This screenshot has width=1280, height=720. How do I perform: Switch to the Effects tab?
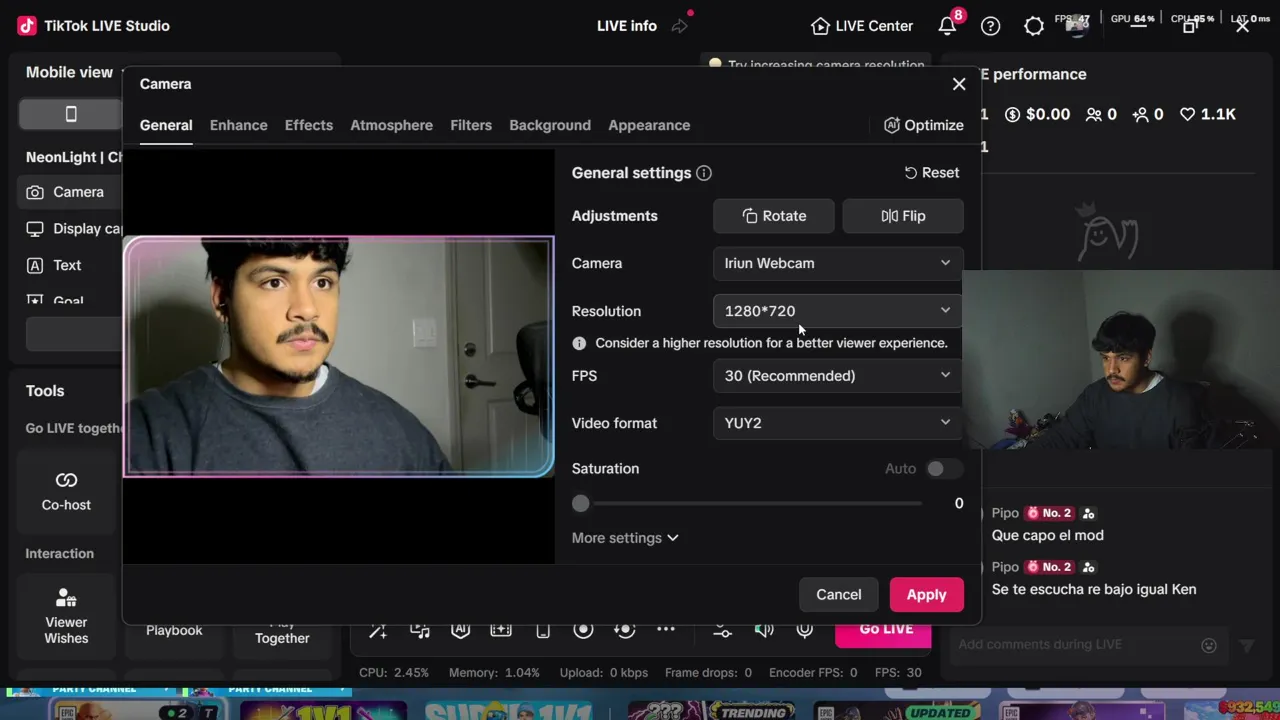(308, 125)
